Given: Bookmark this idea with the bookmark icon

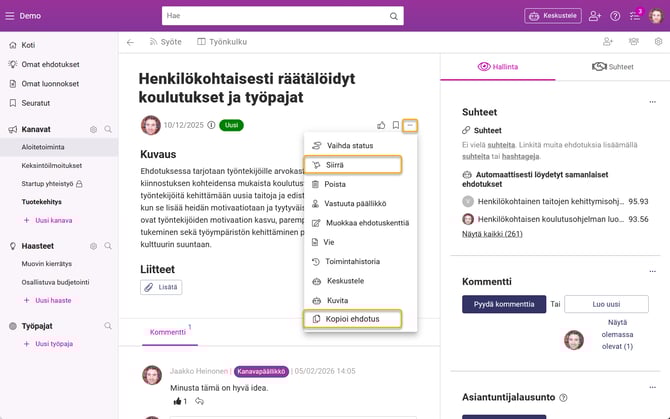Looking at the screenshot, I should coord(396,125).
